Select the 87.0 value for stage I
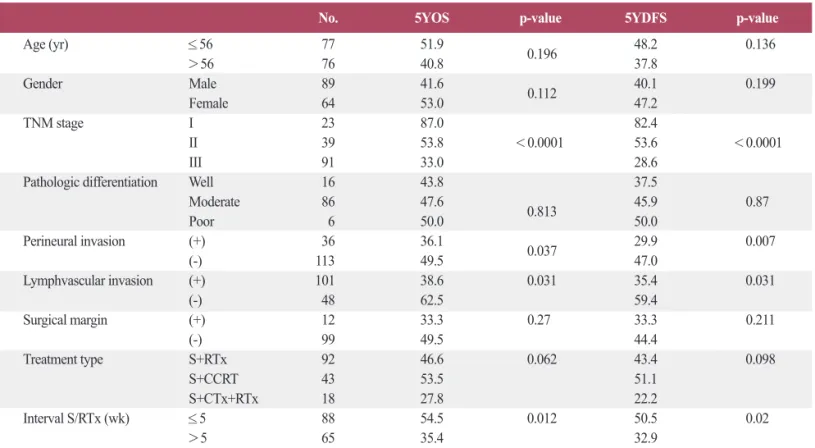 [x=432, y=123]
